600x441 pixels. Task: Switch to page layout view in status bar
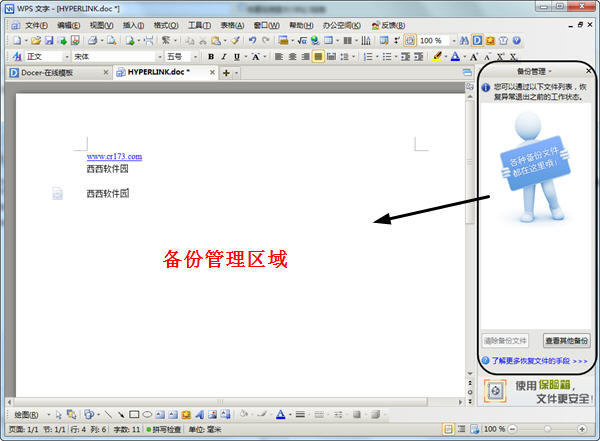pos(448,429)
